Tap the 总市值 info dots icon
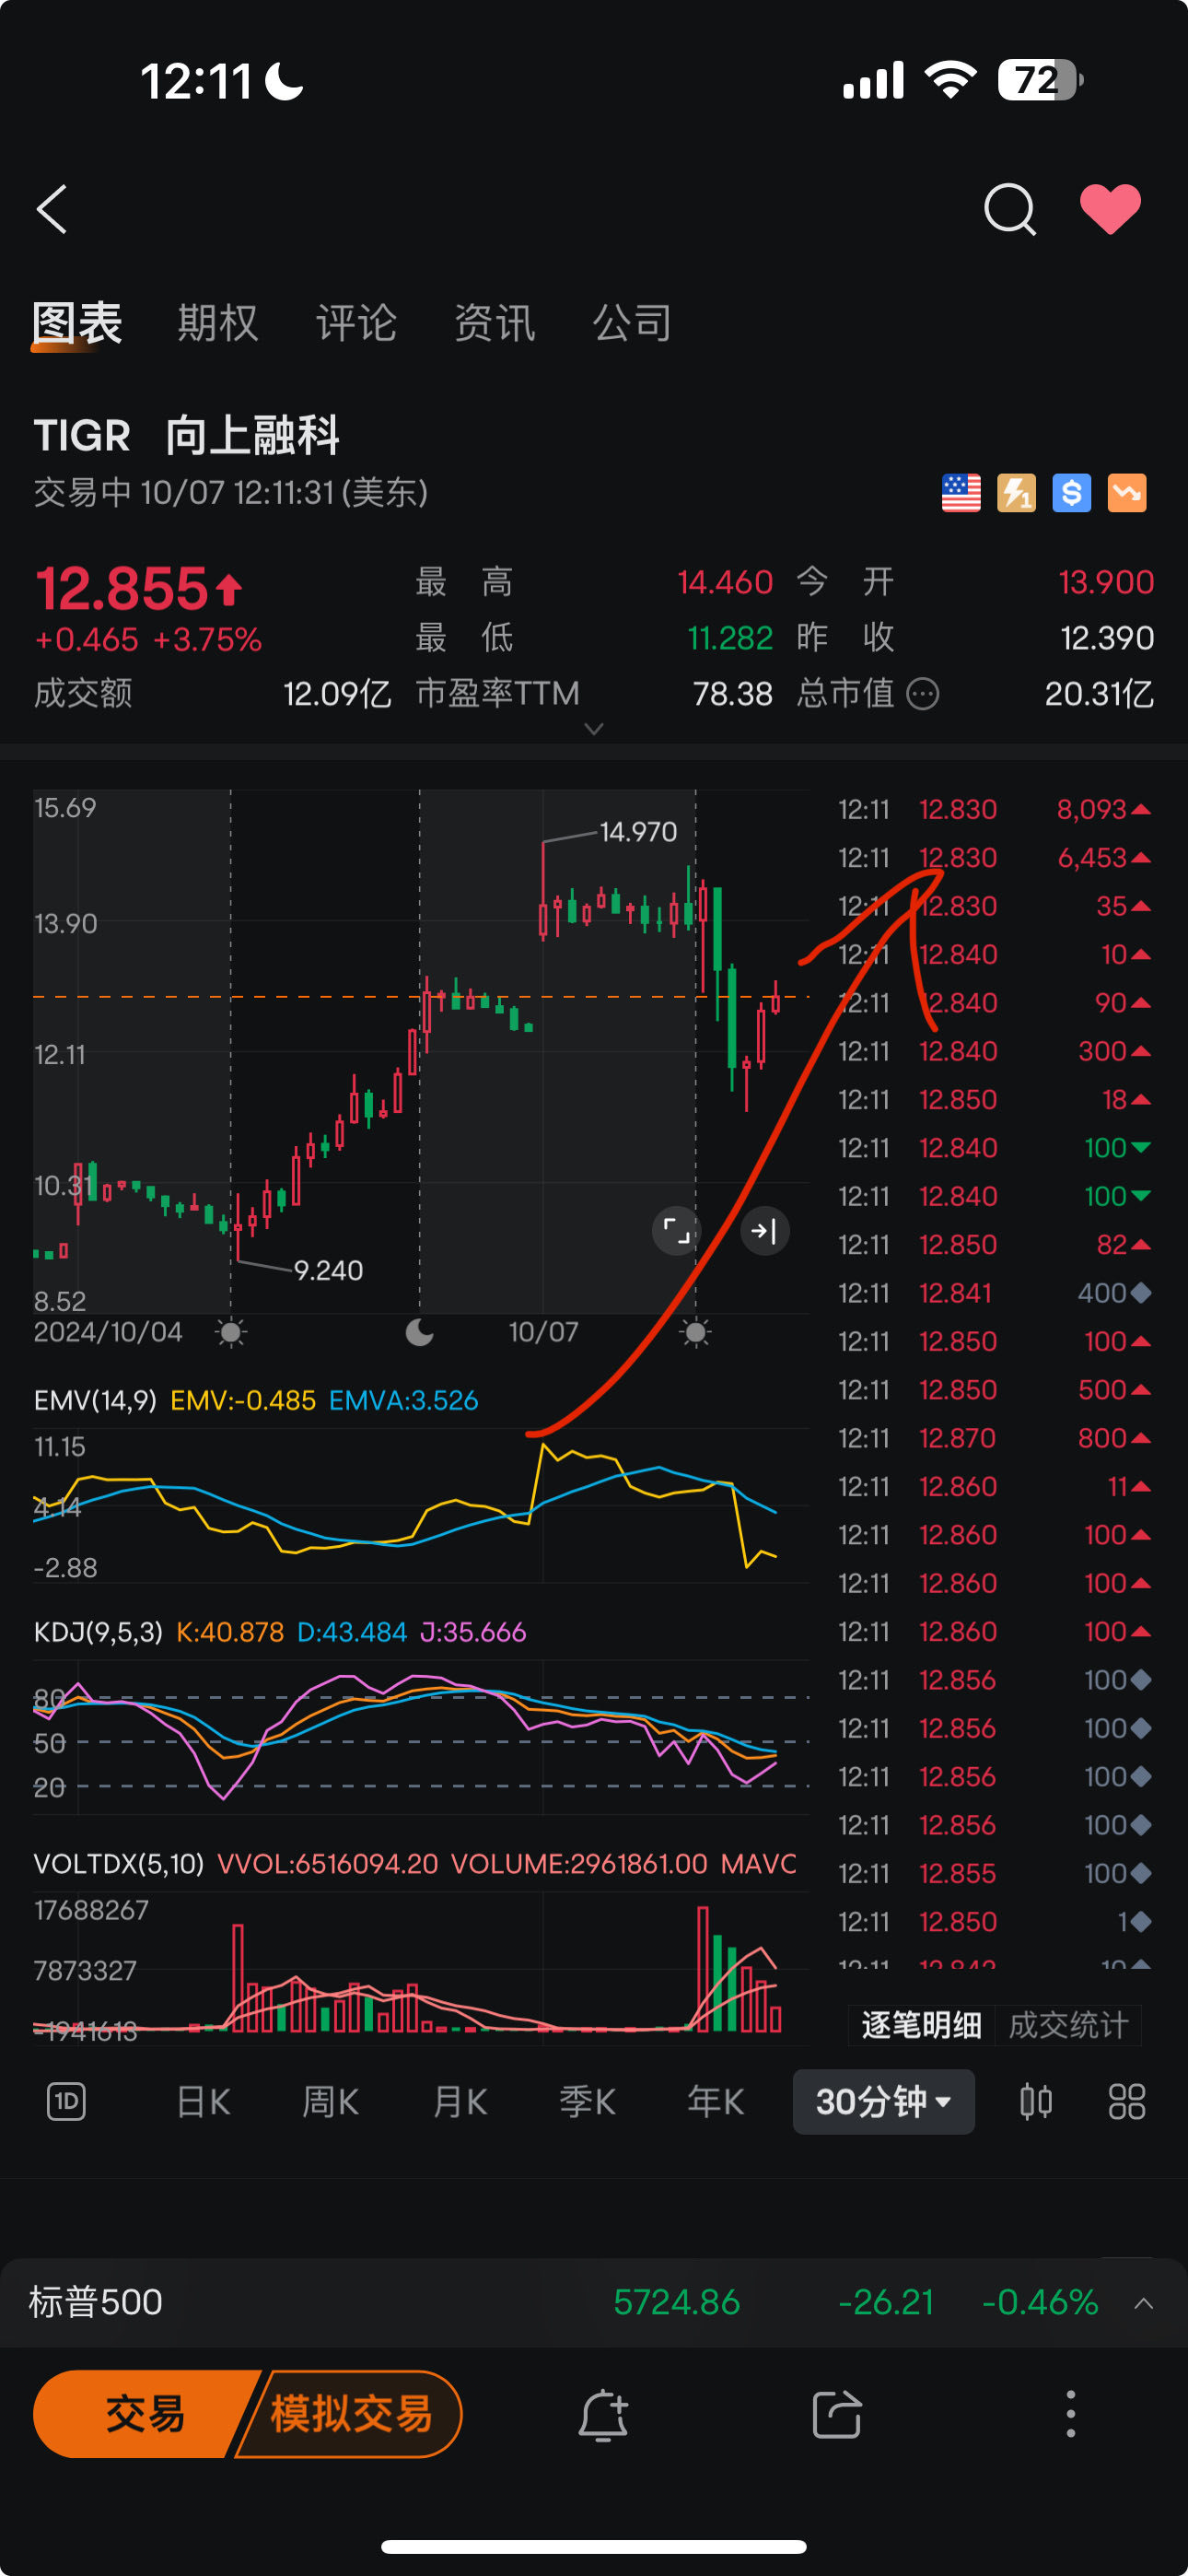1188x2576 pixels. [x=922, y=693]
